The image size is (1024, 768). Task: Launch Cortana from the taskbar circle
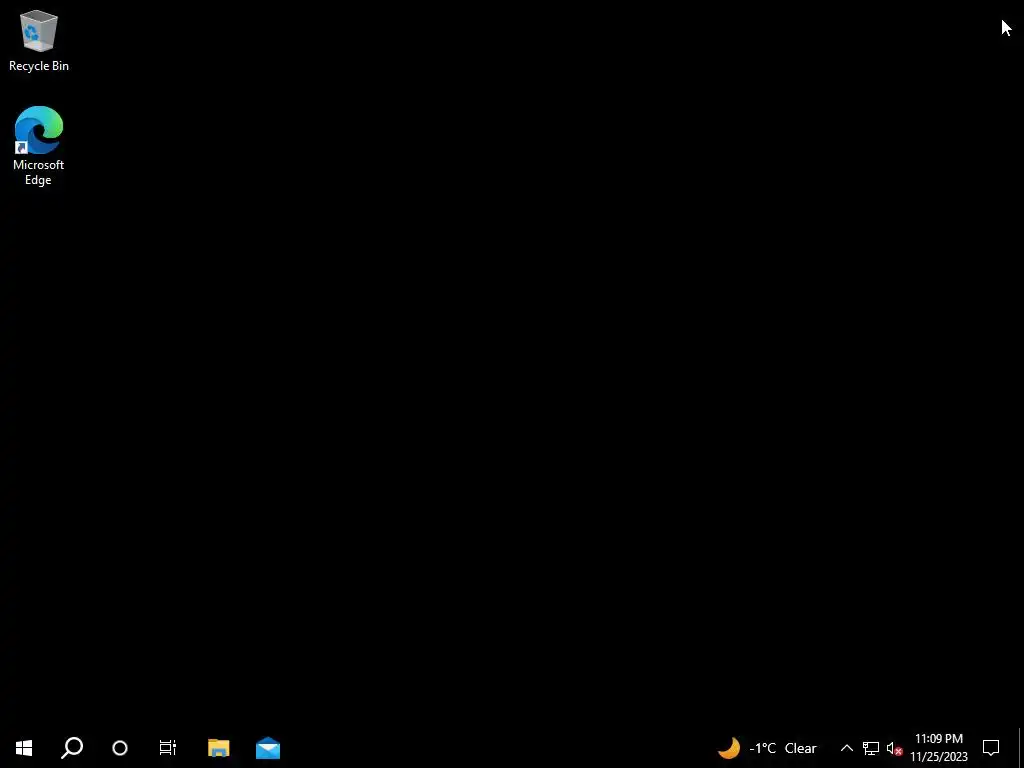tap(120, 748)
